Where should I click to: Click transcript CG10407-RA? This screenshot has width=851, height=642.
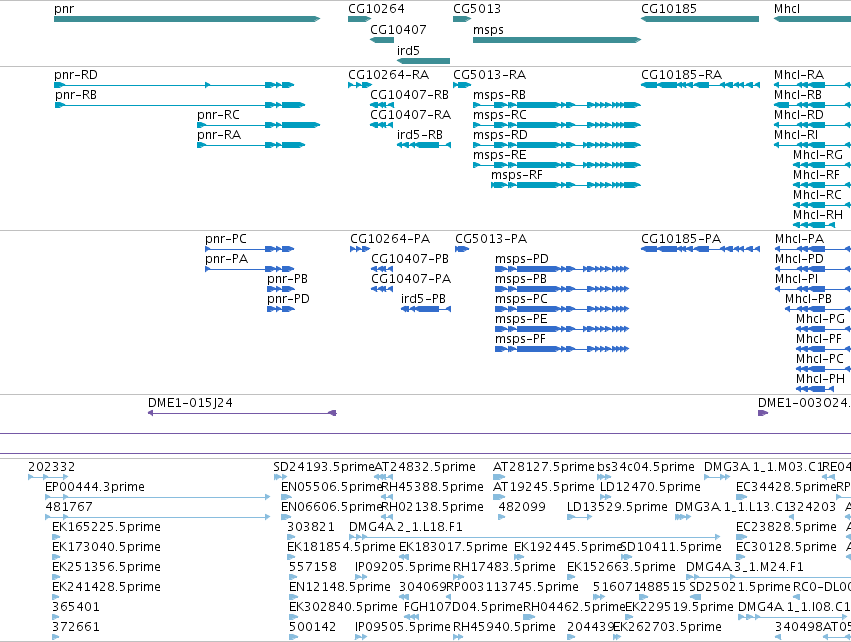point(382,125)
